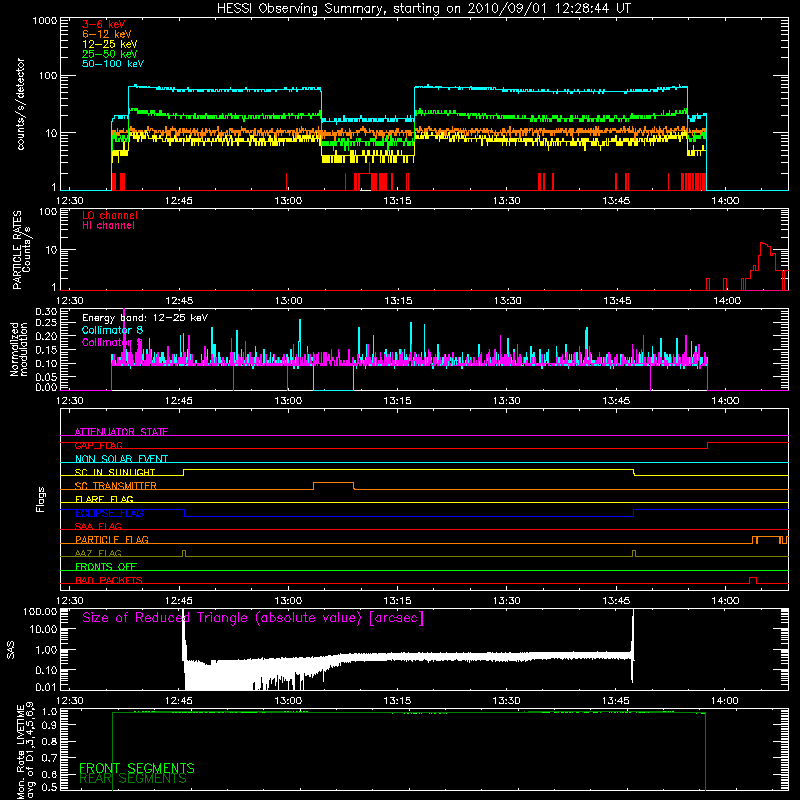Click the FLARE_FLAG label

(104, 499)
